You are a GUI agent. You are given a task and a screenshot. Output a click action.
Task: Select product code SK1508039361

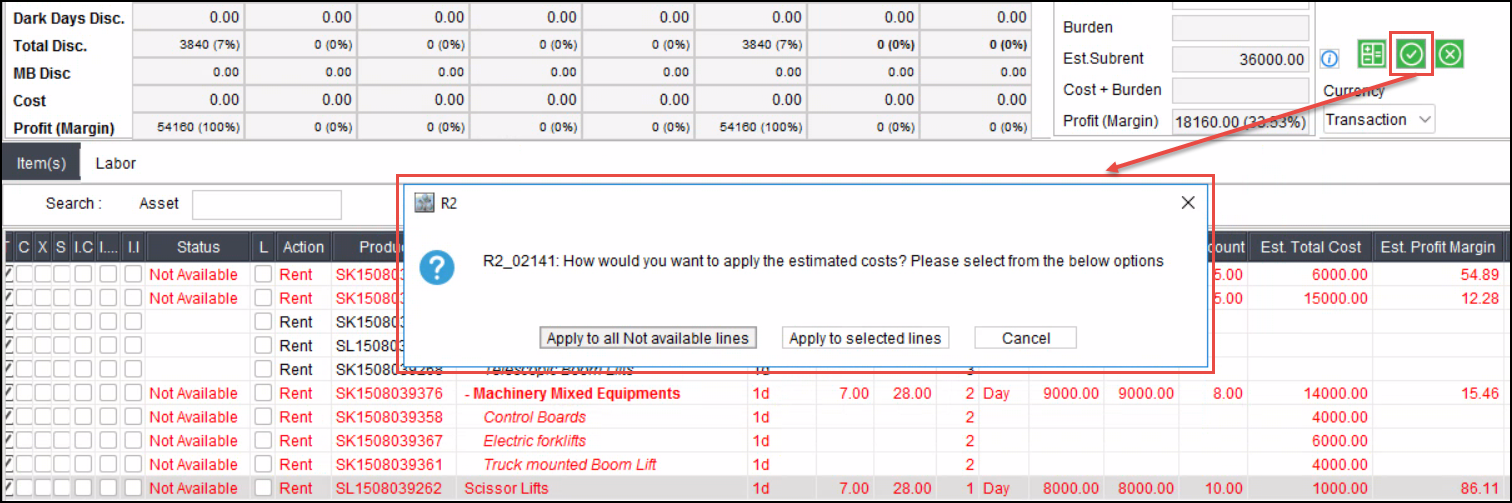pyautogui.click(x=389, y=464)
